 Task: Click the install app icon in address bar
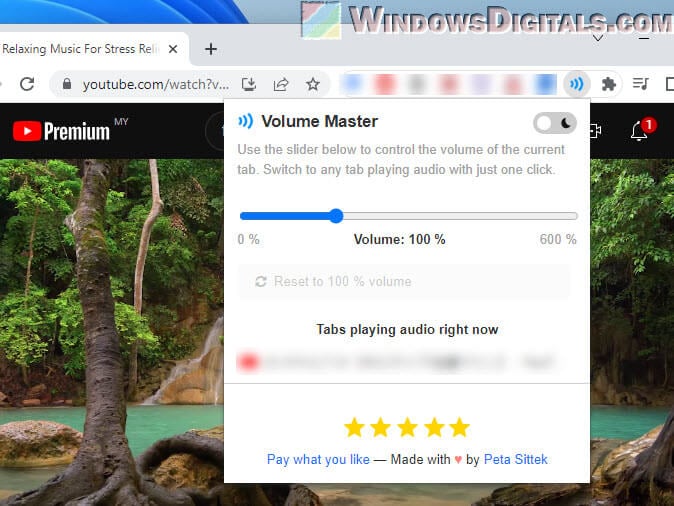click(x=249, y=84)
